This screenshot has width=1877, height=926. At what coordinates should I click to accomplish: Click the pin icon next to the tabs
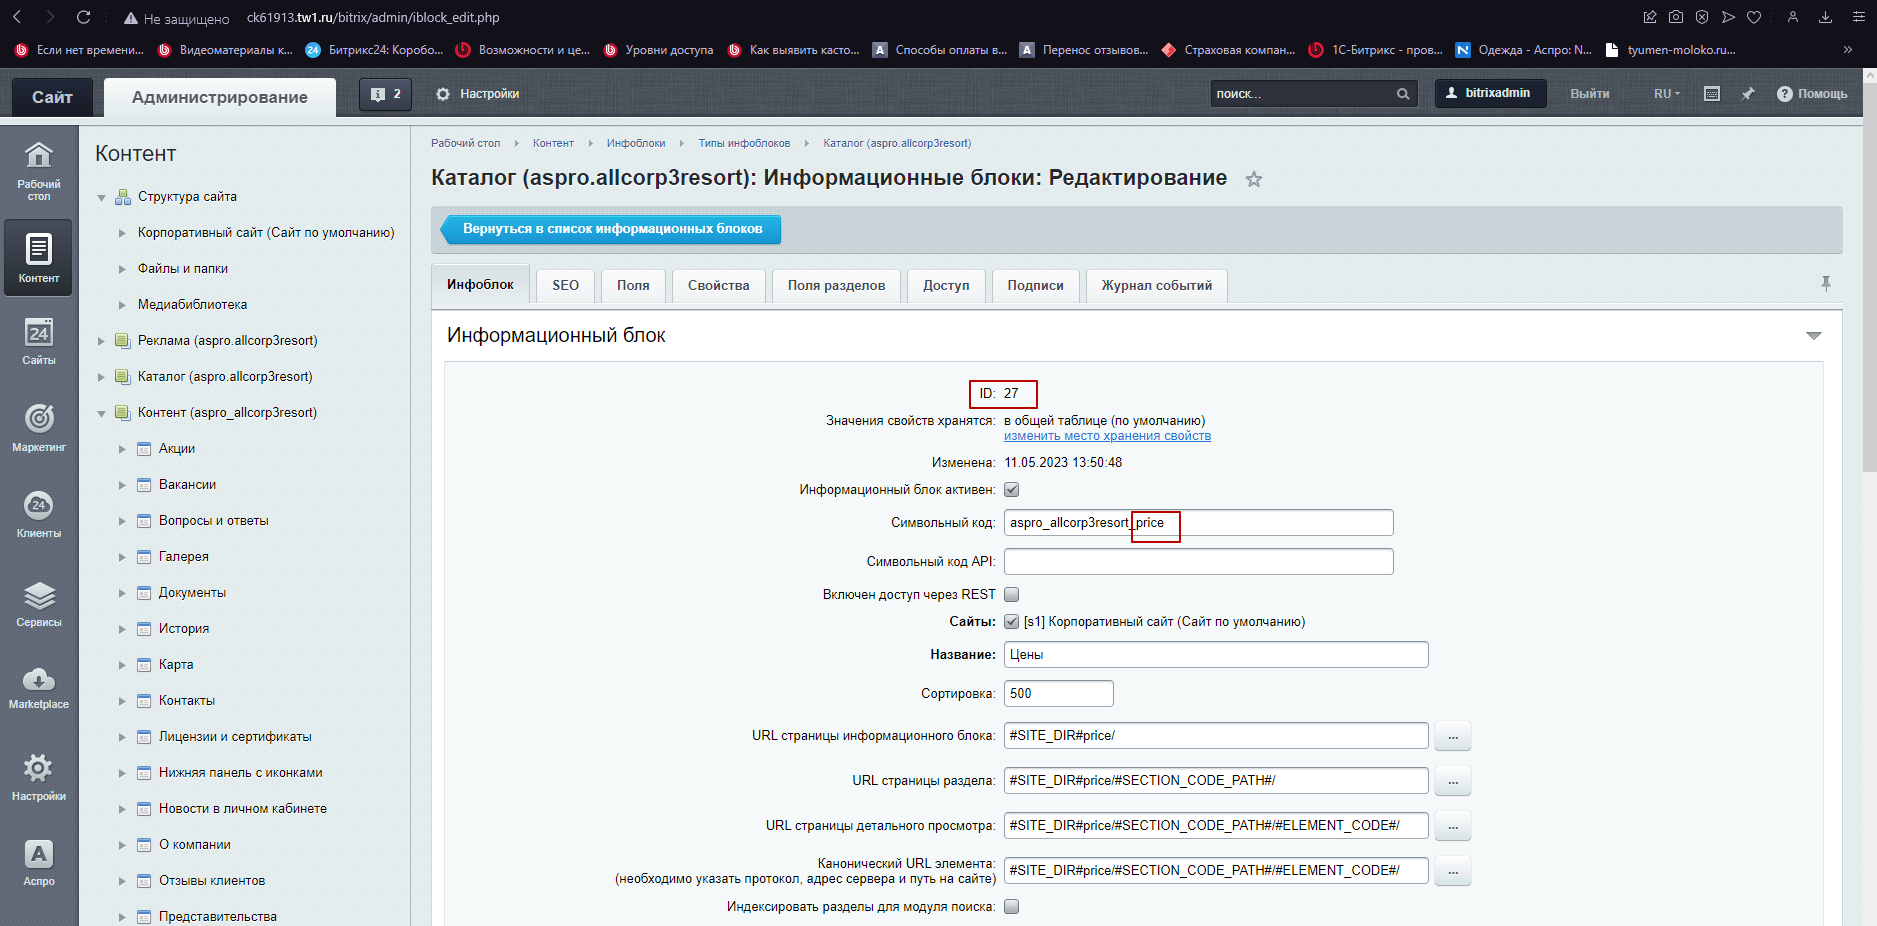click(1825, 284)
